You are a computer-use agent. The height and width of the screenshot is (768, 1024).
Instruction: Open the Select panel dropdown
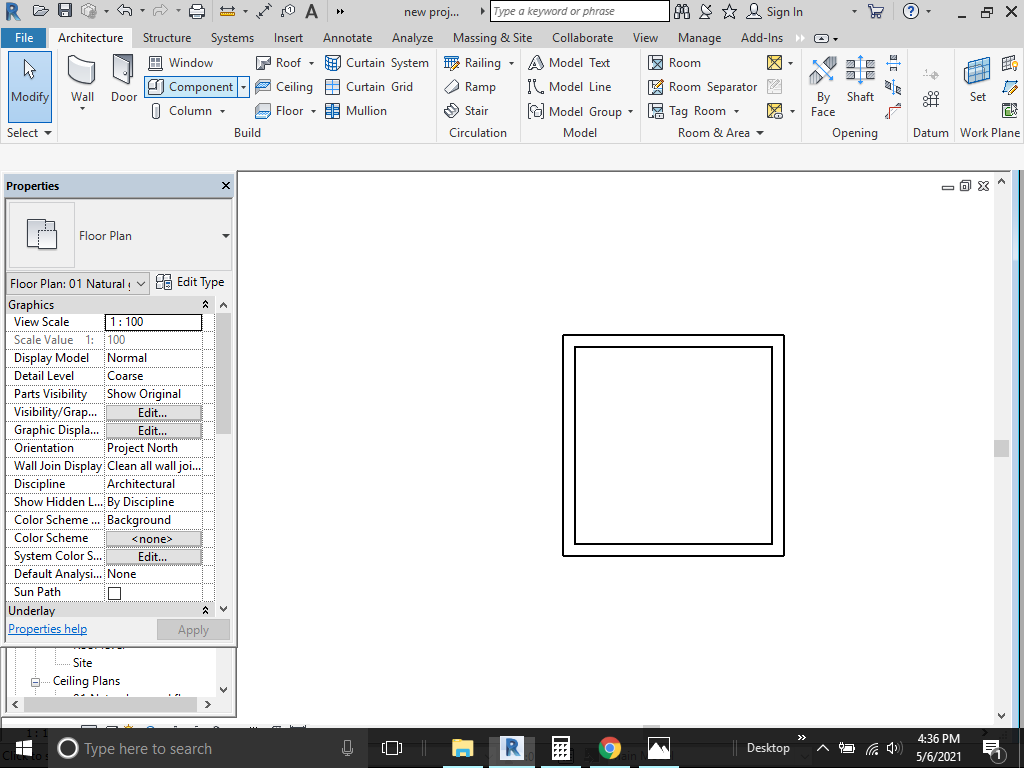pyautogui.click(x=29, y=133)
